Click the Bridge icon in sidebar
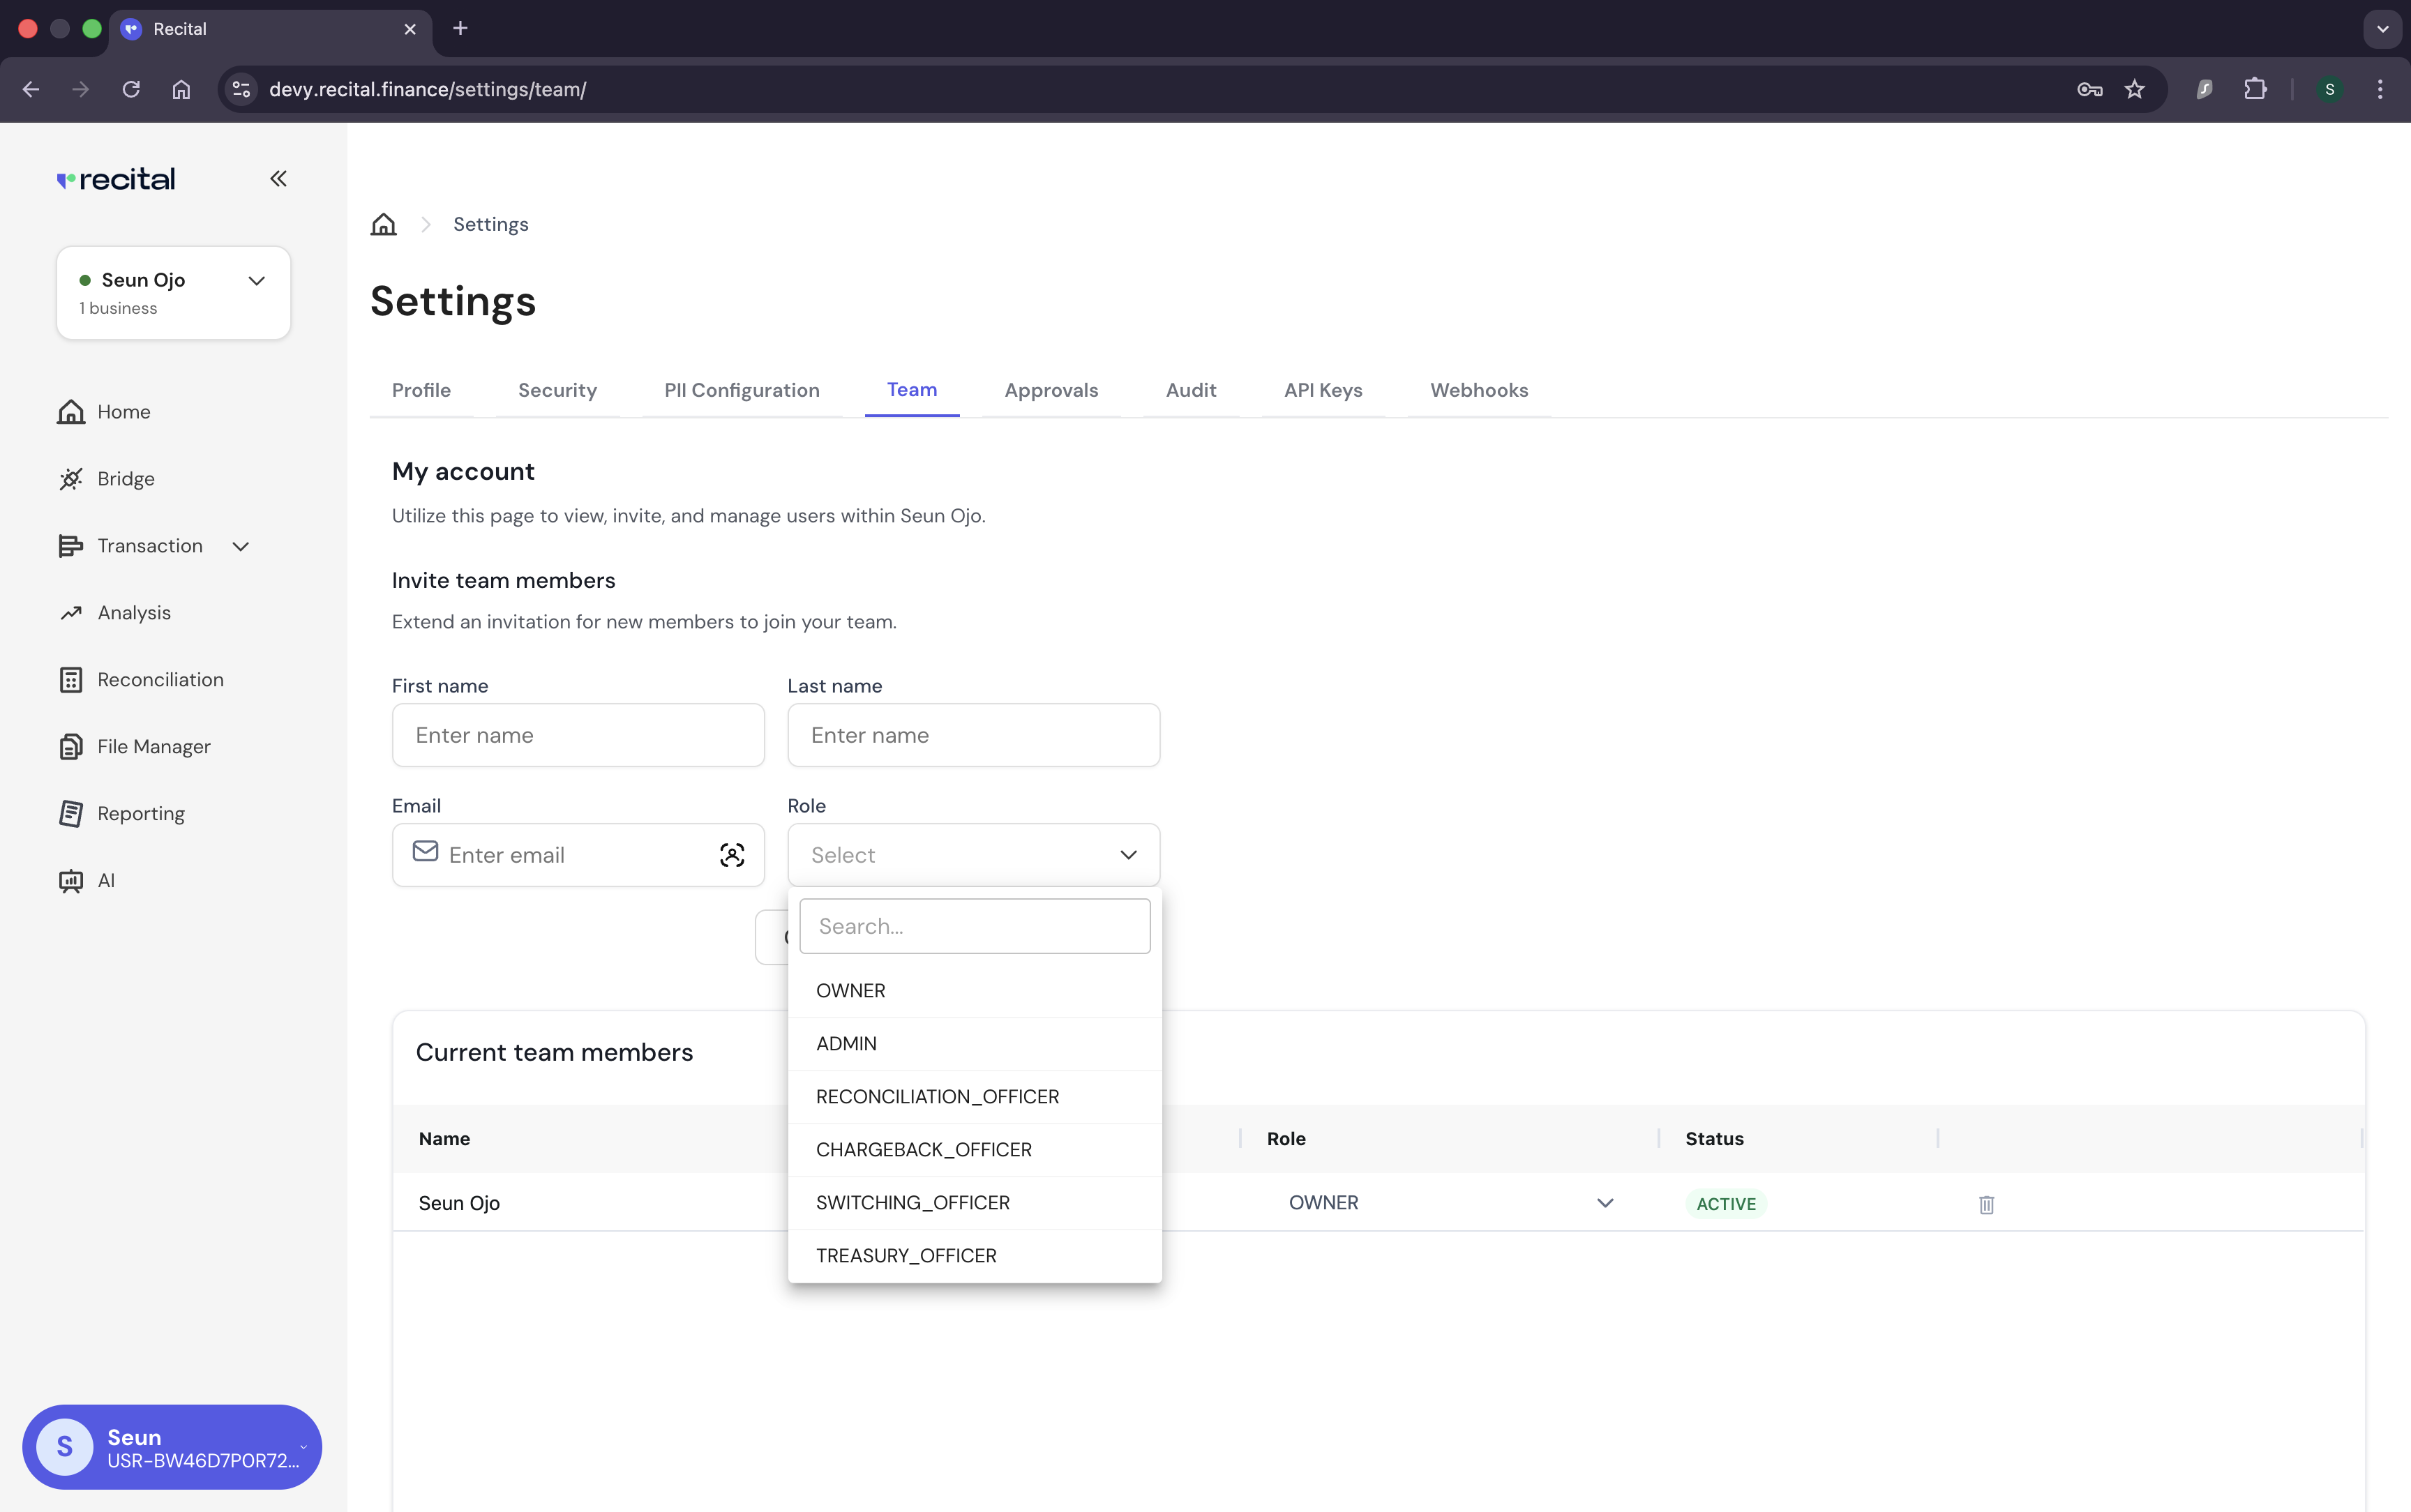The width and height of the screenshot is (2411, 1512). coord(70,479)
